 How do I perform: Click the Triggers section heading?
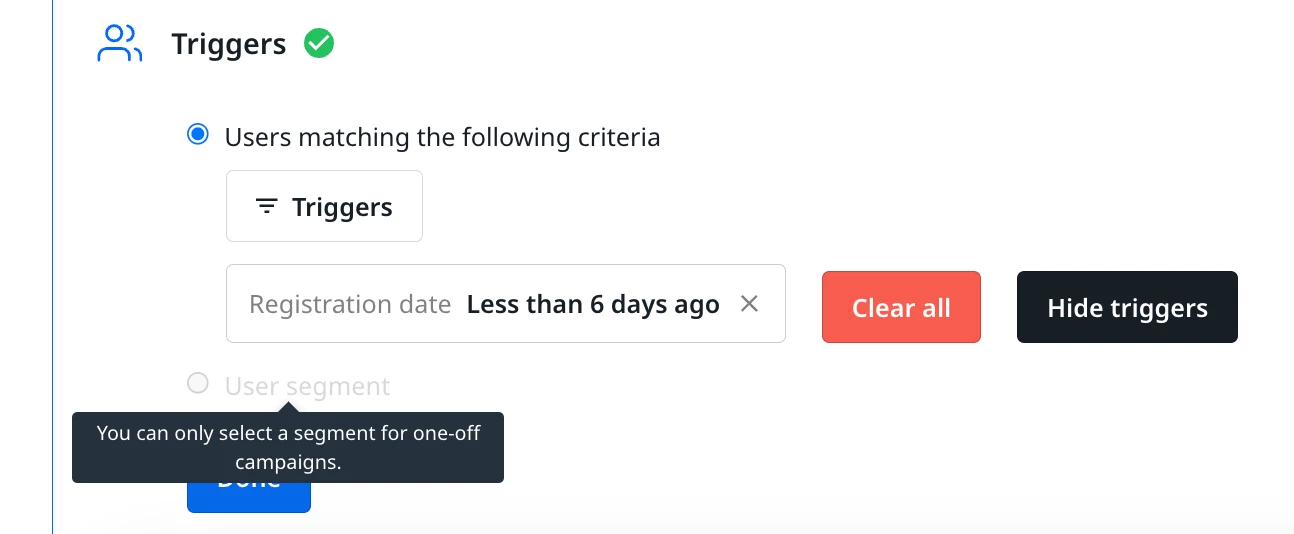pos(228,44)
